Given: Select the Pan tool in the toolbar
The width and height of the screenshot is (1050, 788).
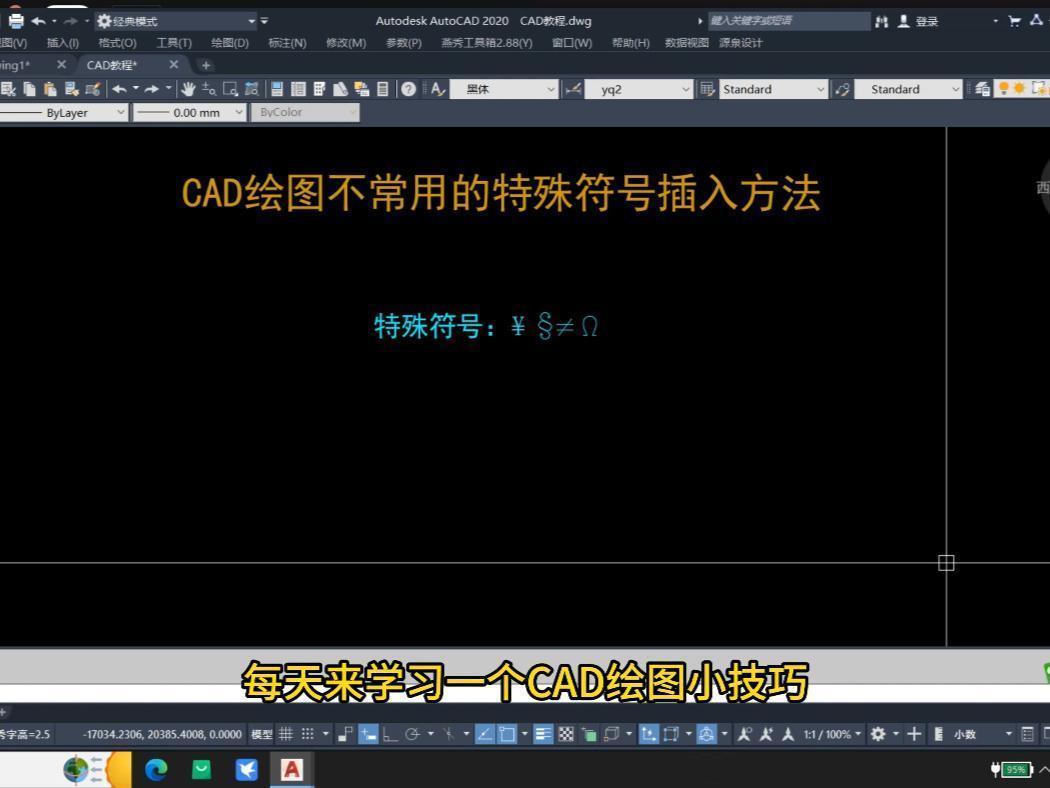Looking at the screenshot, I should 188,89.
